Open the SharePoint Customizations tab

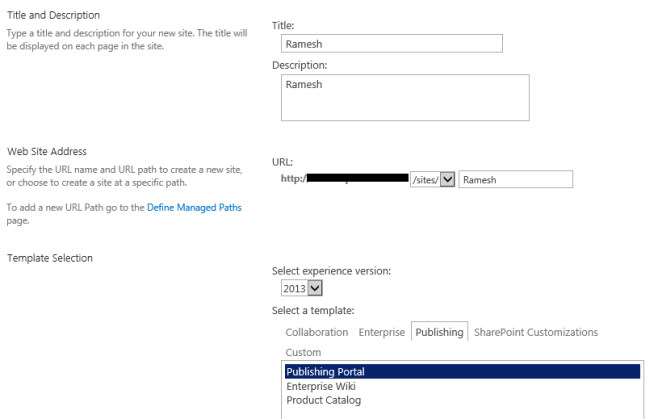(x=535, y=331)
